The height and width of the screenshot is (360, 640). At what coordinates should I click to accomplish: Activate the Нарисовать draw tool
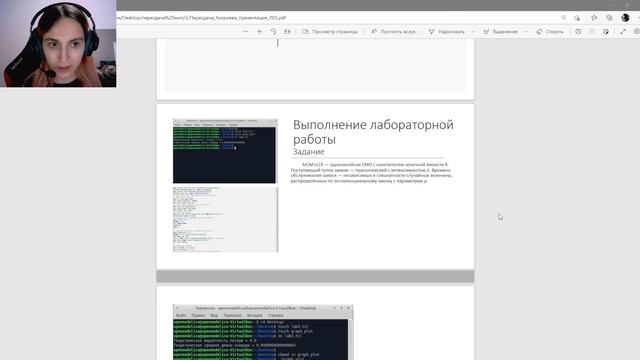(447, 31)
